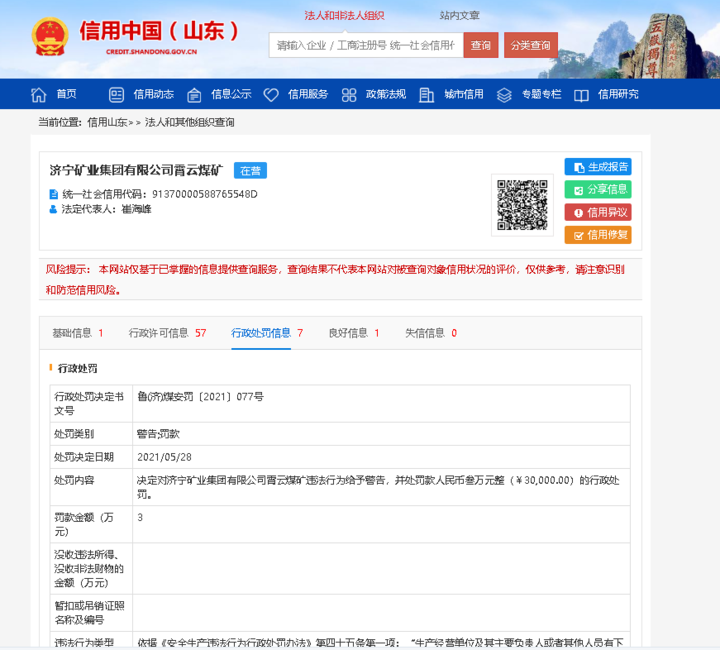Click the company QR code
720x650 pixels.
(x=522, y=205)
